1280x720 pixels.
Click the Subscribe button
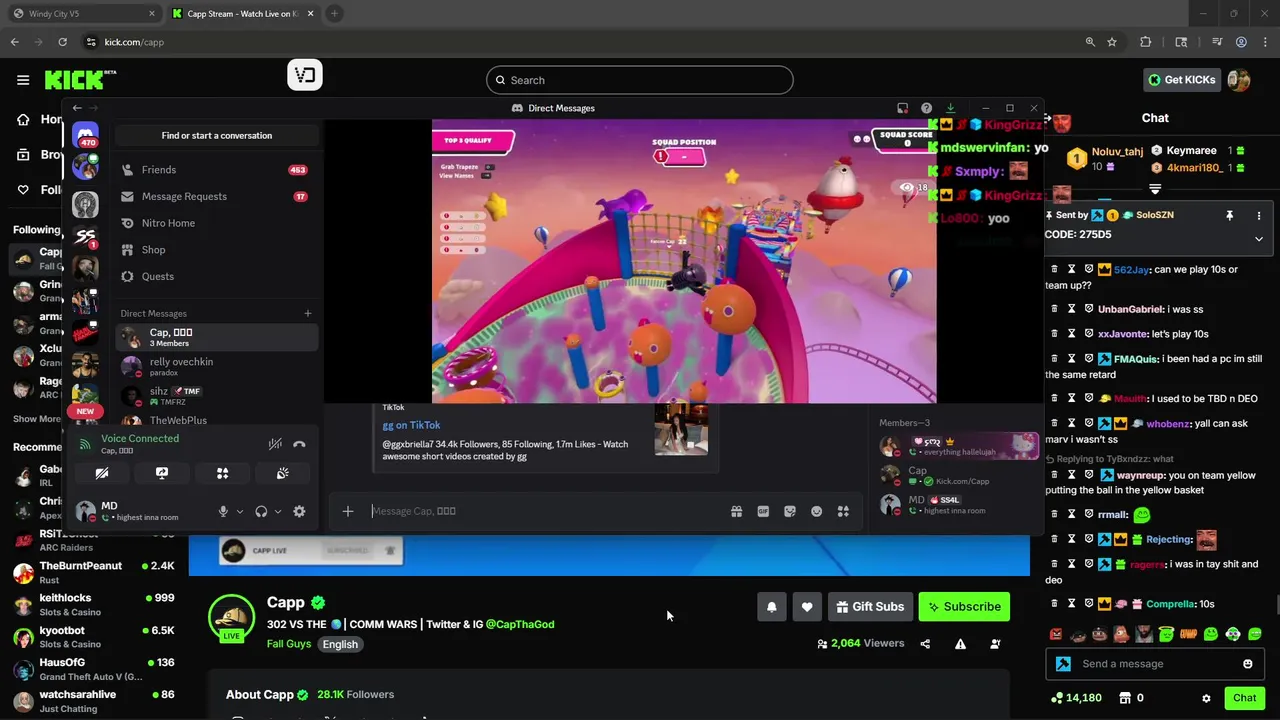pyautogui.click(x=964, y=606)
